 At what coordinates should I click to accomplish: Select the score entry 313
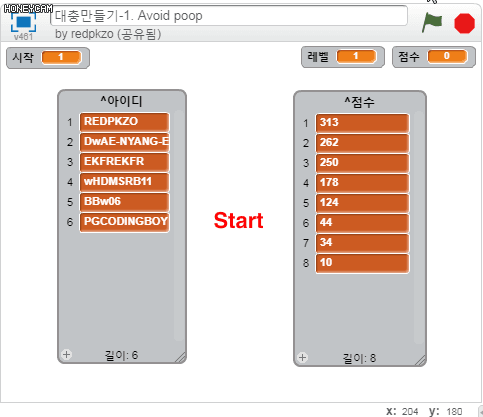362,123
